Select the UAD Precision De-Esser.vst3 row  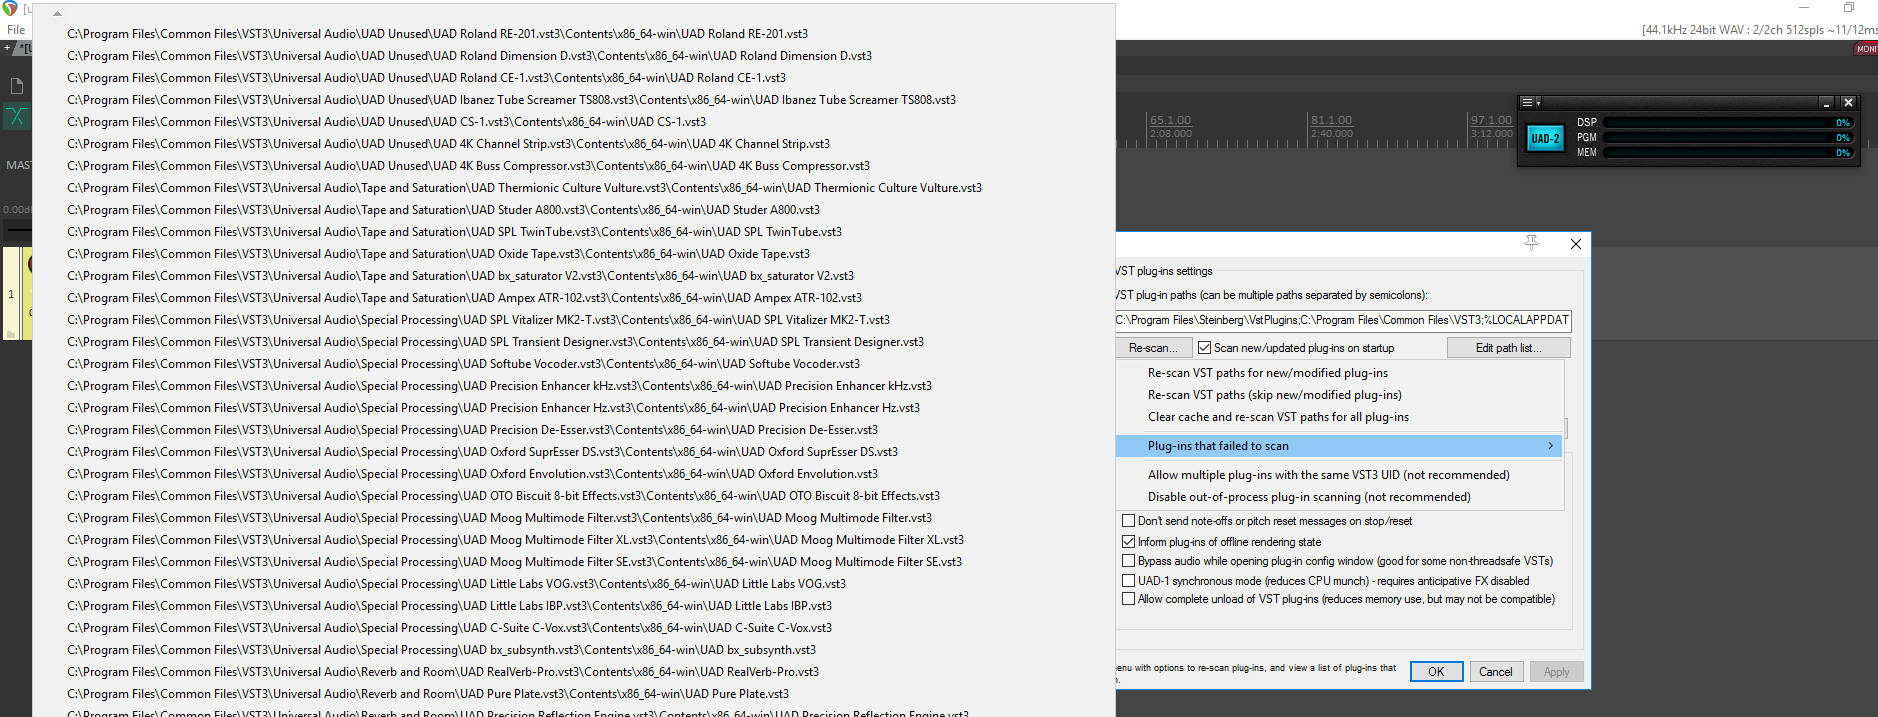pos(573,430)
